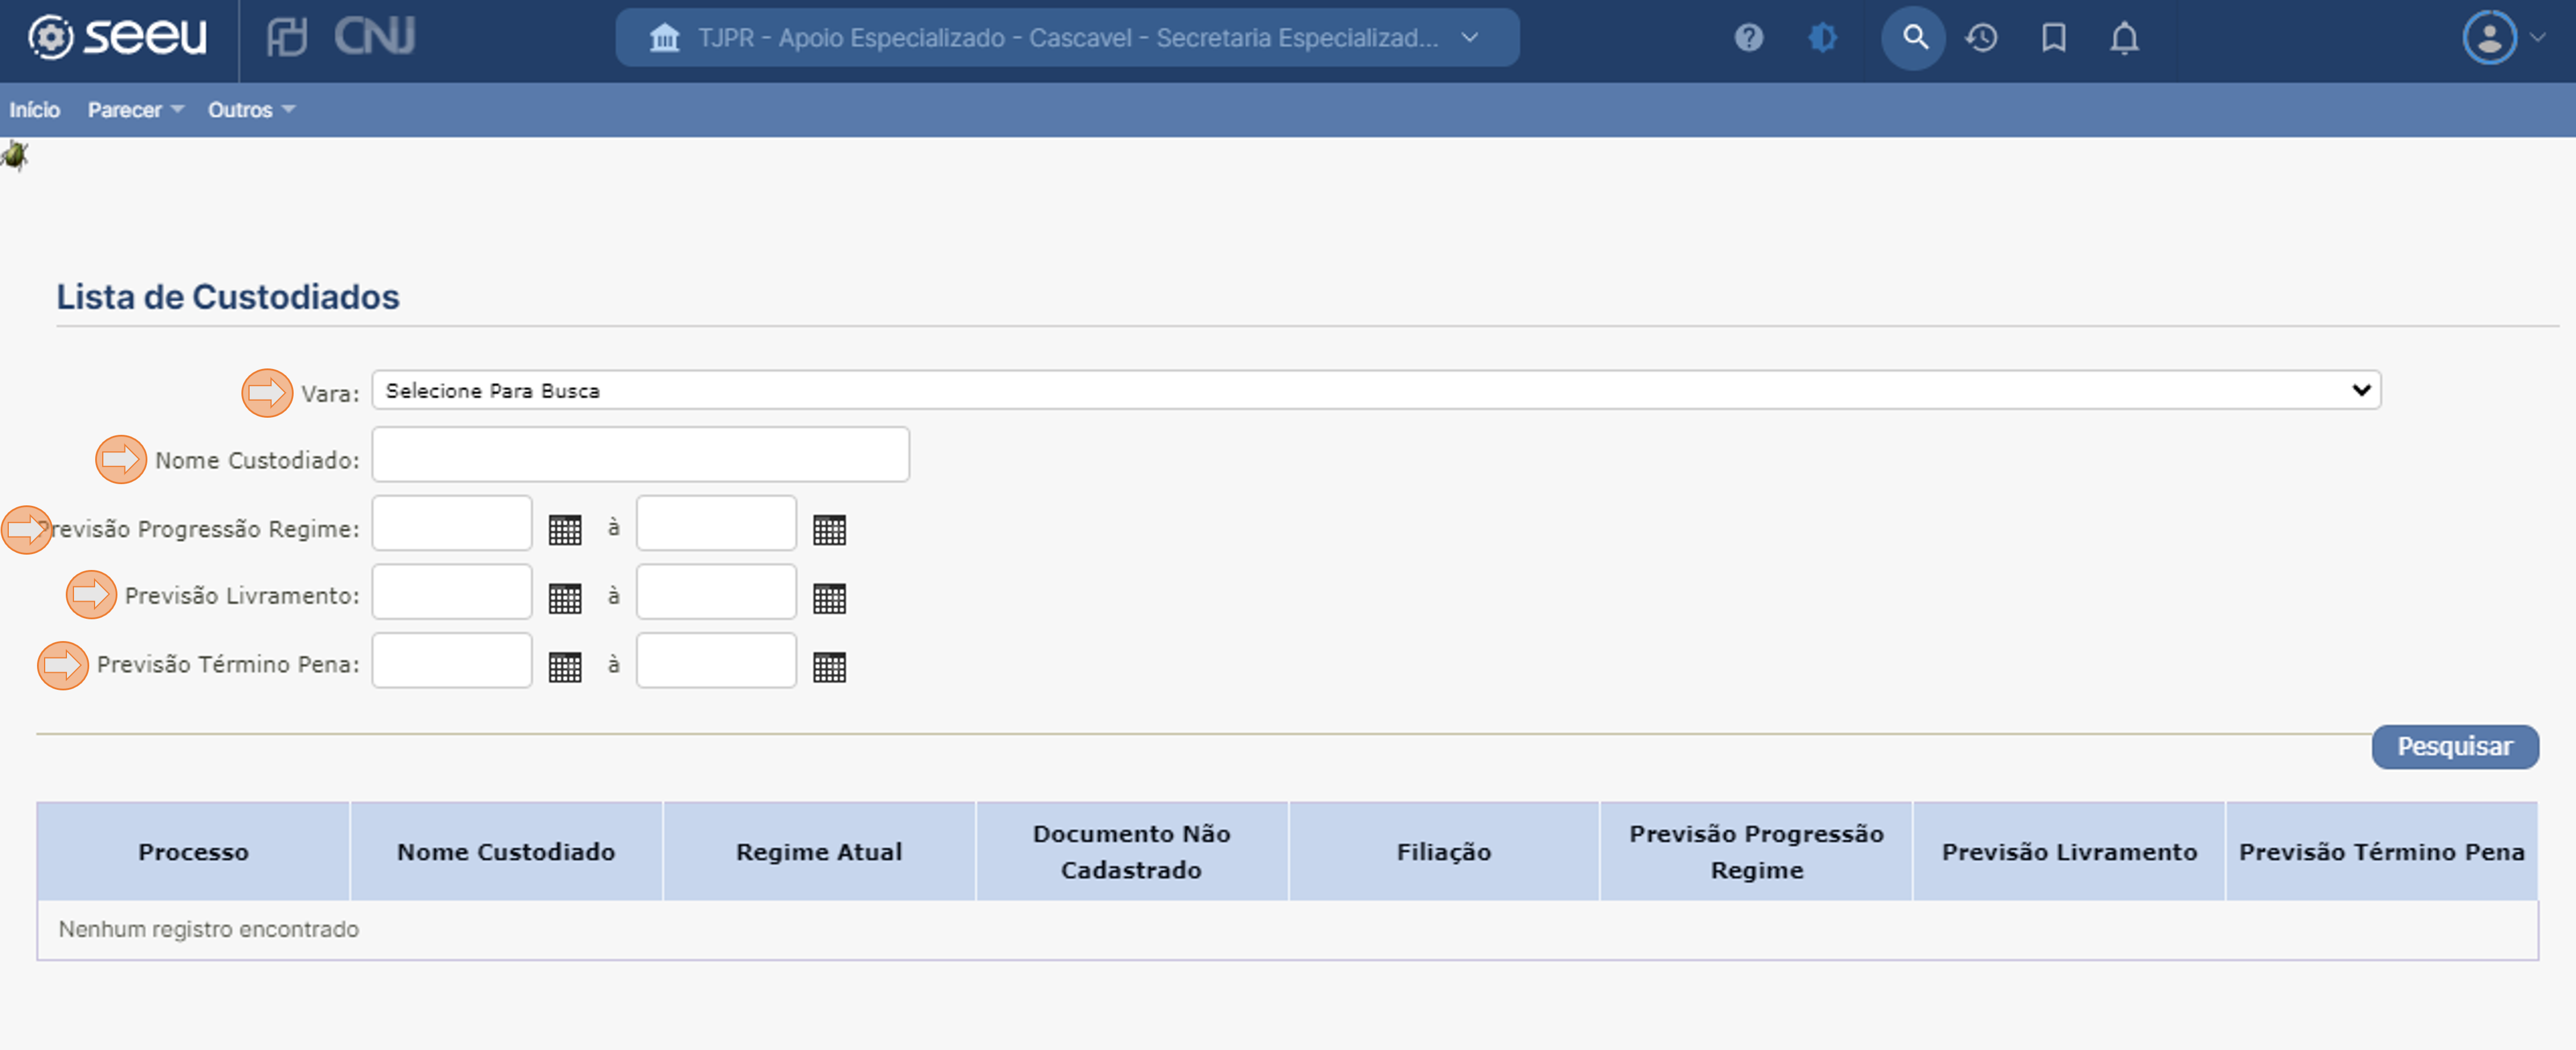Image resolution: width=2576 pixels, height=1050 pixels.
Task: Click the Nenhum registro encontrado text
Action: [208, 929]
